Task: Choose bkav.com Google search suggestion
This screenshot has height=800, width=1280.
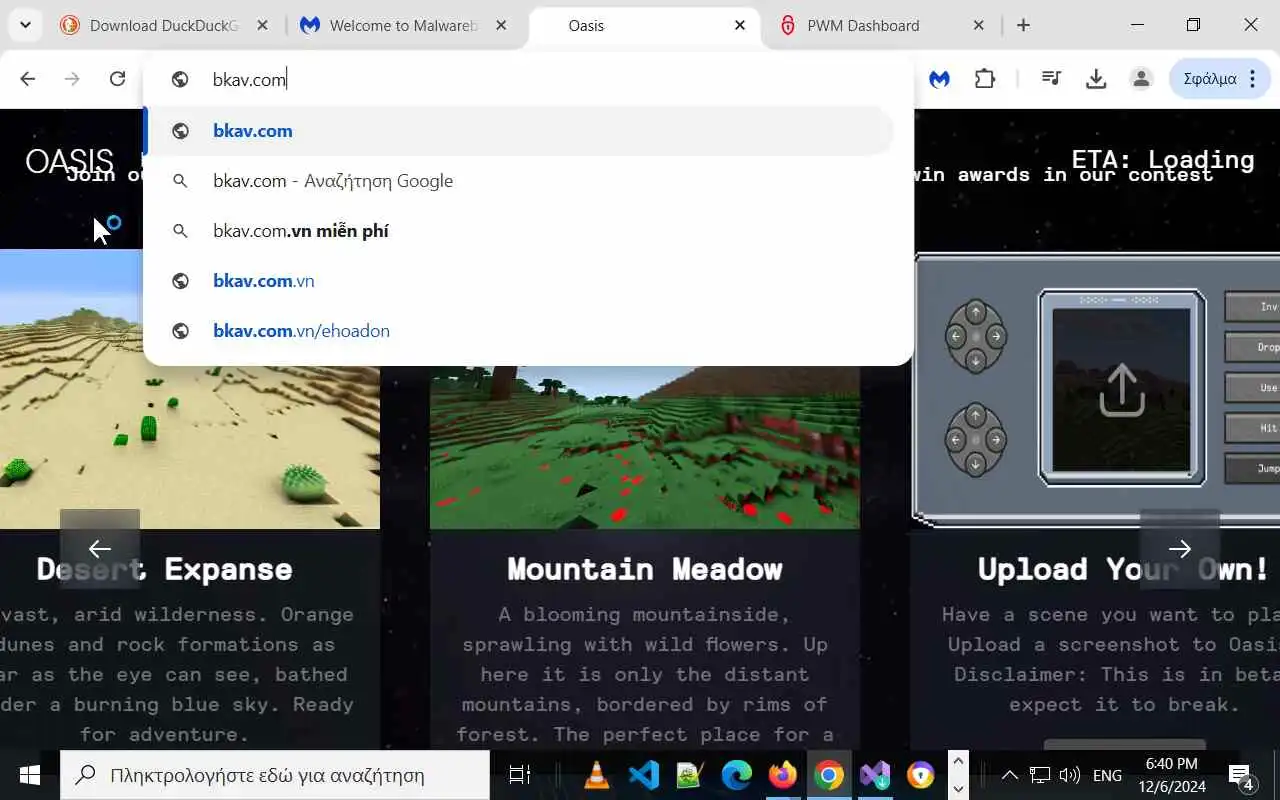Action: 519,181
